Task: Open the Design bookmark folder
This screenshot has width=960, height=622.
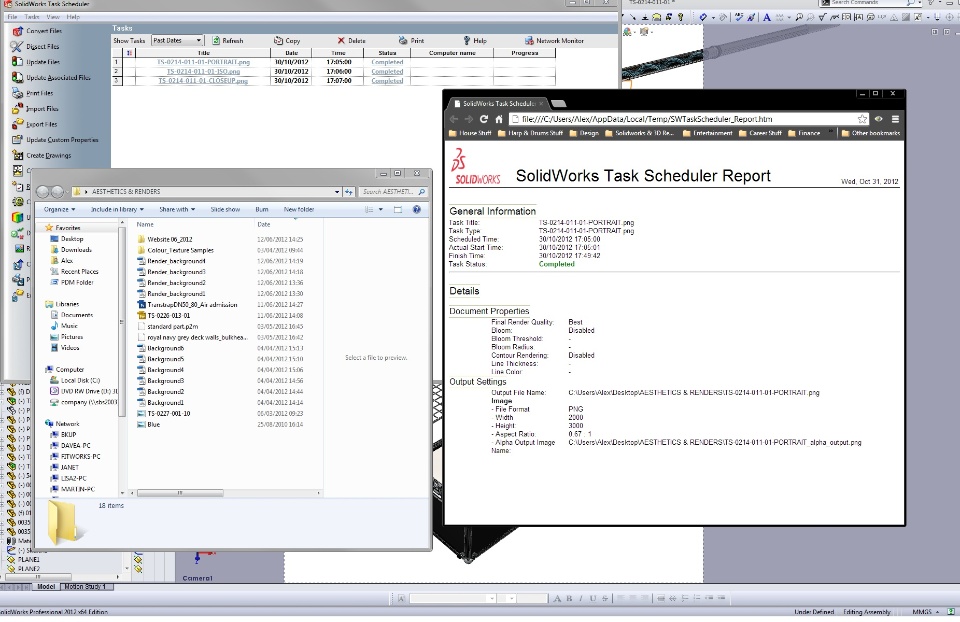Action: pos(584,133)
